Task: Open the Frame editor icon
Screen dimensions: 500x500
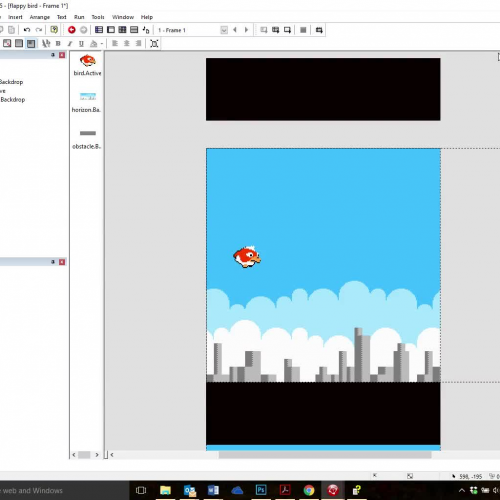Action: [x=111, y=30]
